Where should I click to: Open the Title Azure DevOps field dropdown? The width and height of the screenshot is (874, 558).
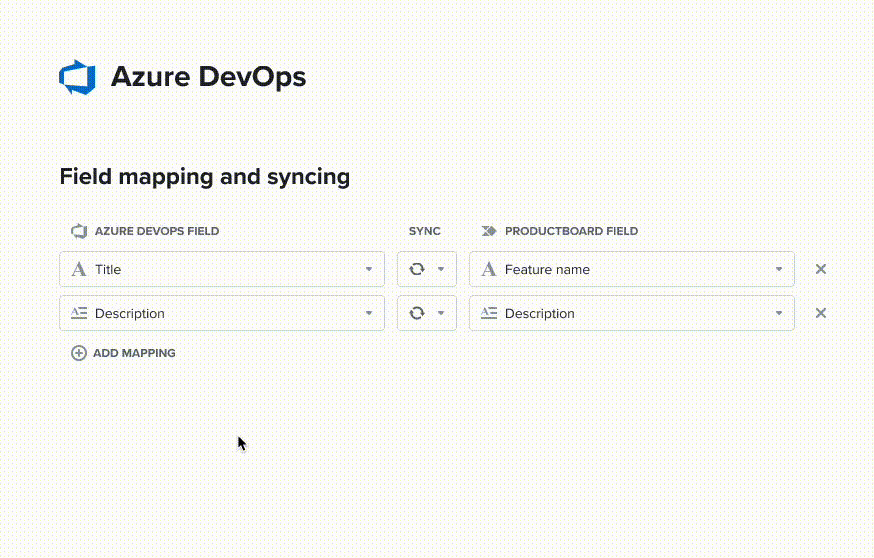[222, 269]
